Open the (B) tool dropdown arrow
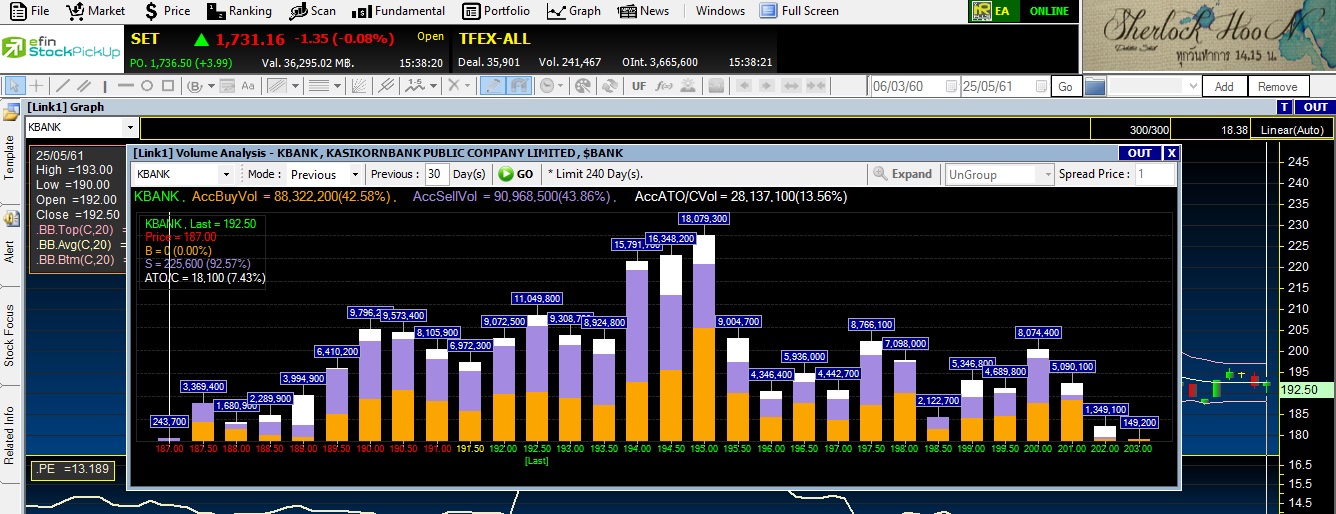Screen dimensions: 1336x514 [x=211, y=86]
